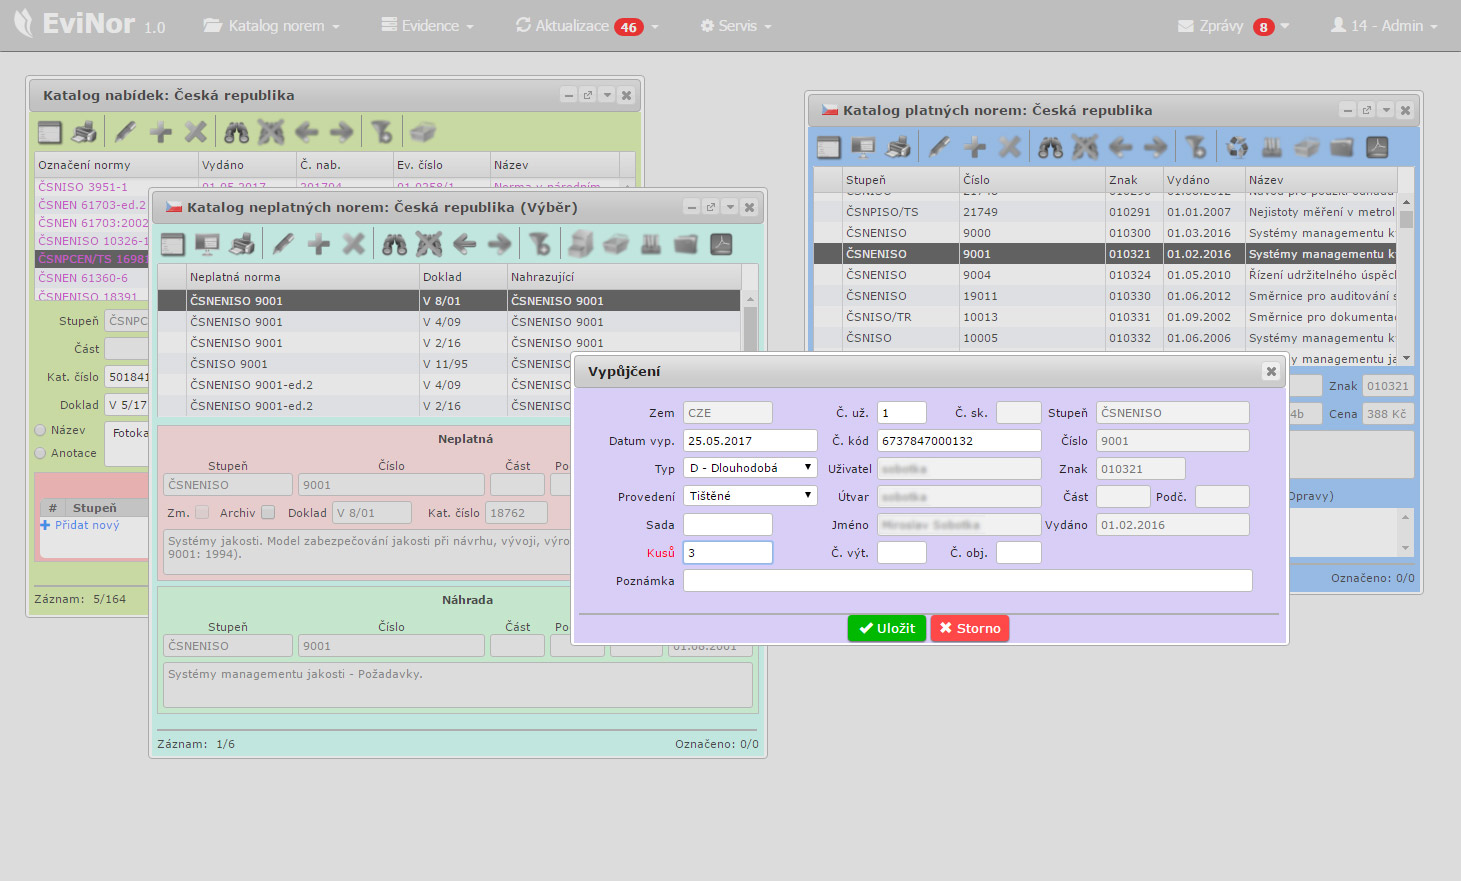This screenshot has width=1461, height=881.
Task: Click the filter funnel icon in Katalog neplatných norem
Action: pos(540,244)
